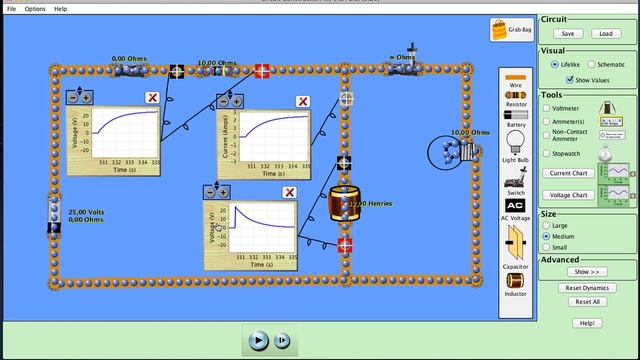The image size is (640, 360).
Task: Click the non-contact ammeter icon in Tools
Action: pyautogui.click(x=612, y=135)
